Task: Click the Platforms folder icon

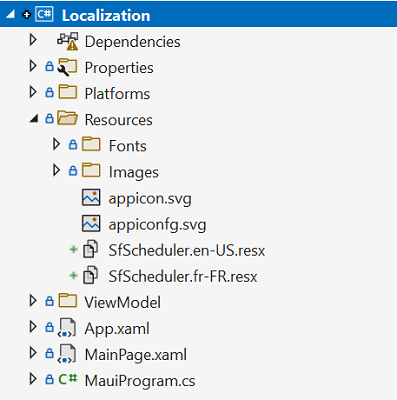Action: 68,92
